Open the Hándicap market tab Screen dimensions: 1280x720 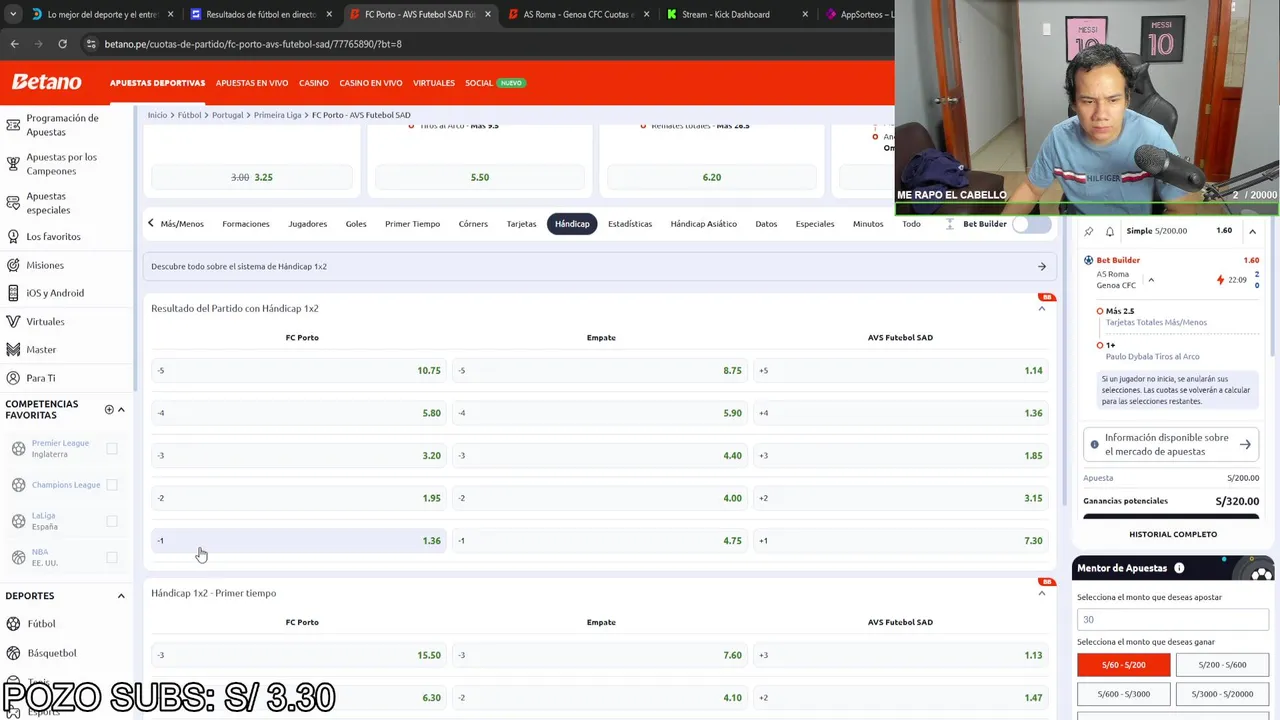click(x=572, y=224)
